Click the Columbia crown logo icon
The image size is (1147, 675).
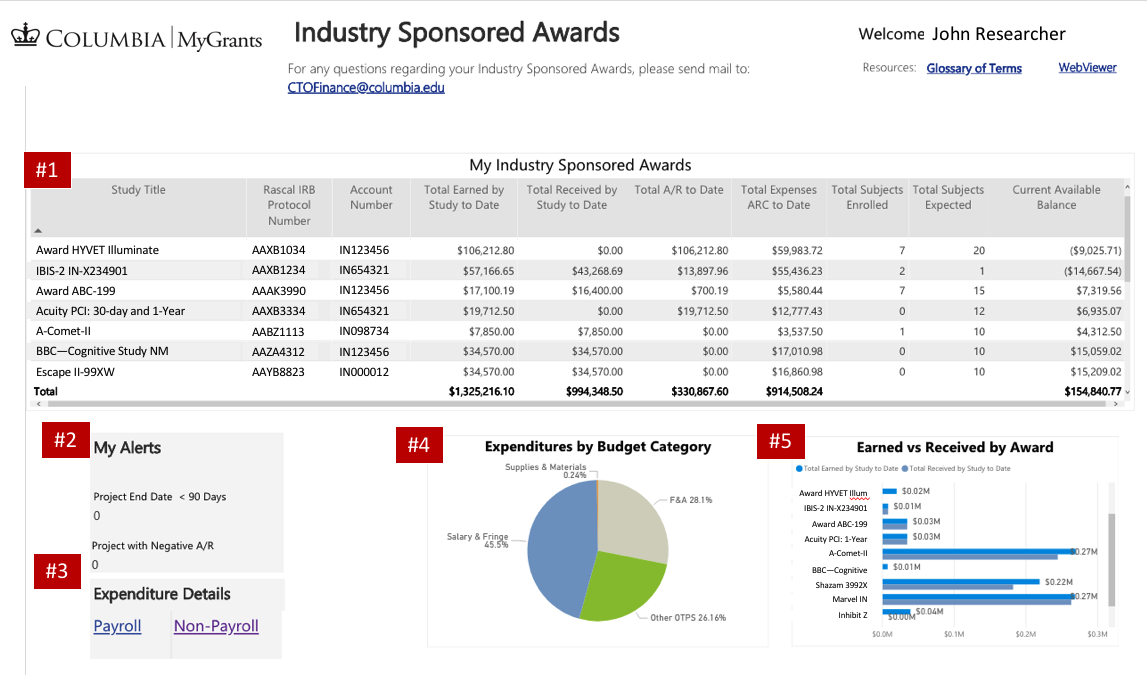[25, 36]
